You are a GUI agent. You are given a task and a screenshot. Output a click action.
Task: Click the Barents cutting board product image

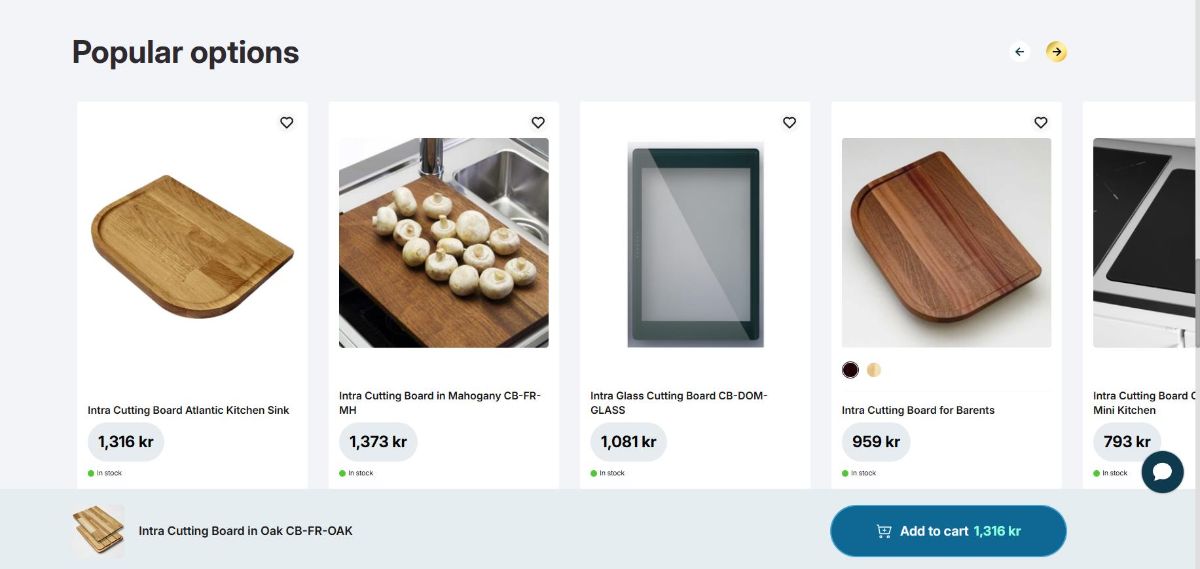[946, 243]
